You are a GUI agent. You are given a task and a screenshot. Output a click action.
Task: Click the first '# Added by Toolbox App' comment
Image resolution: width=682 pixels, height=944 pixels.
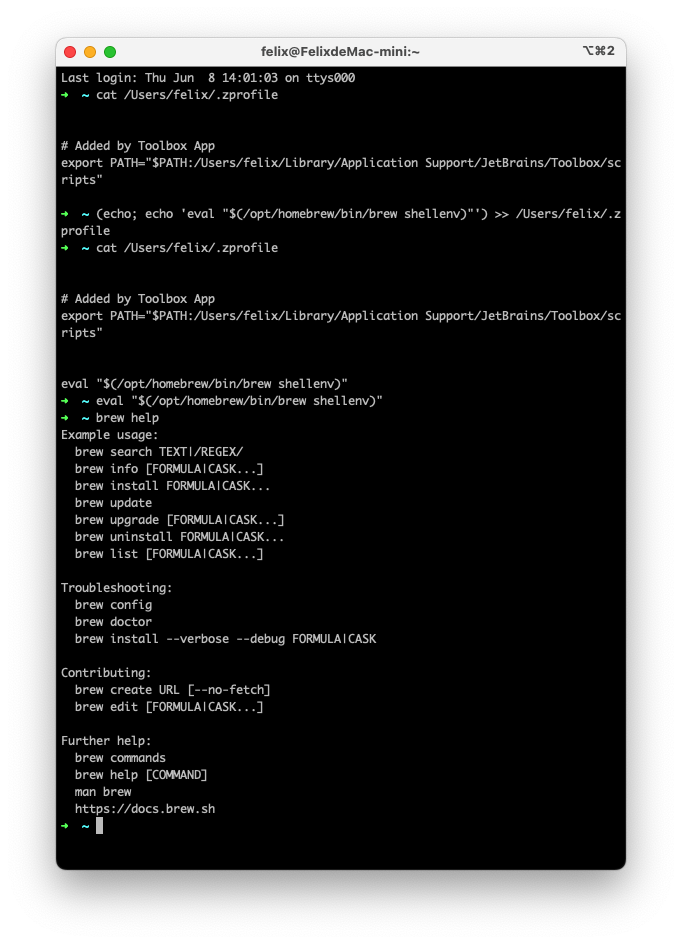click(x=138, y=146)
